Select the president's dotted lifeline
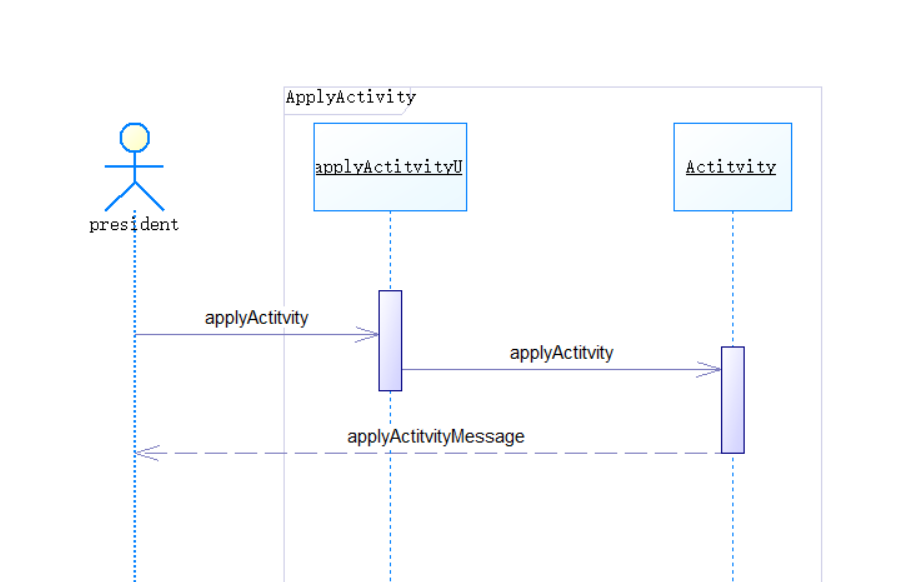 (x=135, y=520)
